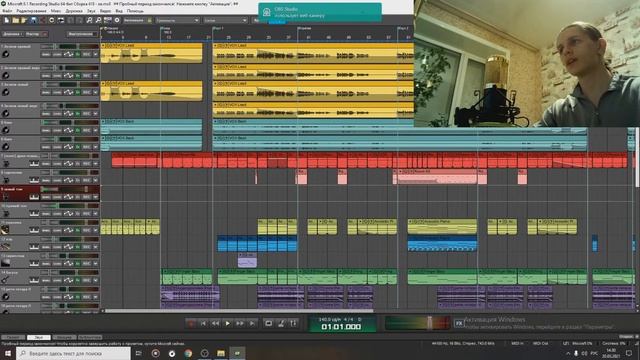The height and width of the screenshot is (360, 640).
Task: Click the automation curve icon on track 12
Action: [x=68, y=247]
